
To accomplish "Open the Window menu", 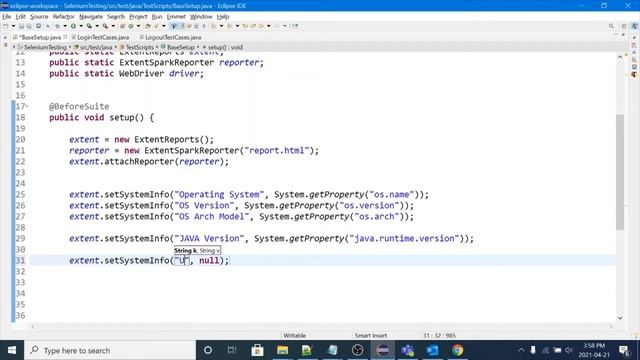I will point(201,17).
